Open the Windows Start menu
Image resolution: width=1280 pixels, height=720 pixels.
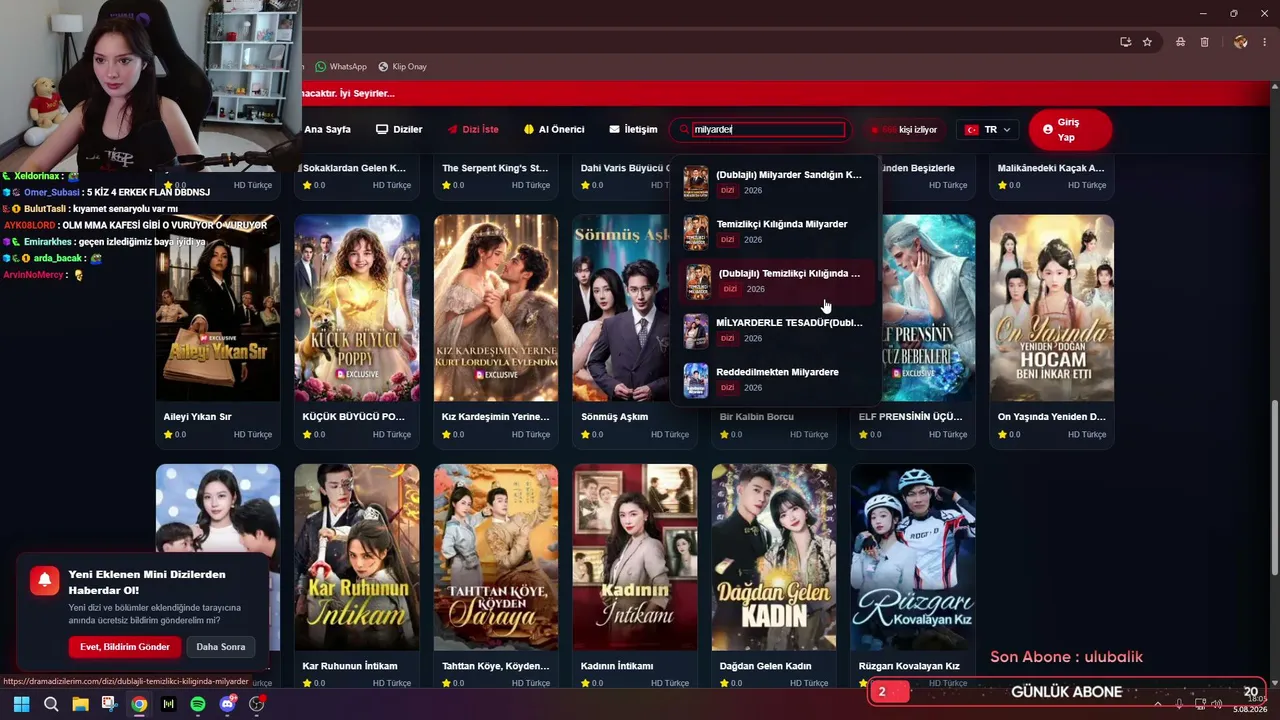coord(21,704)
